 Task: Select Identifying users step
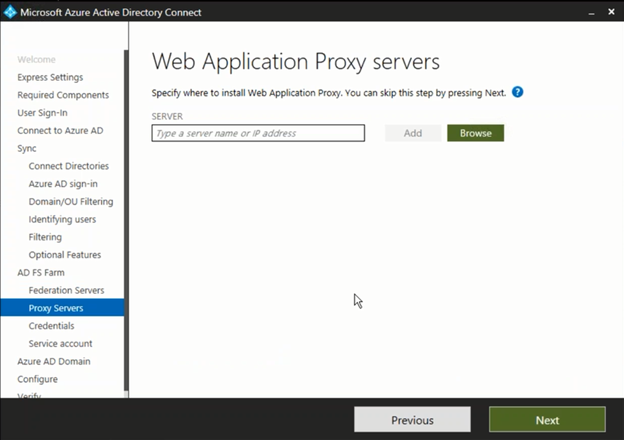[62, 219]
